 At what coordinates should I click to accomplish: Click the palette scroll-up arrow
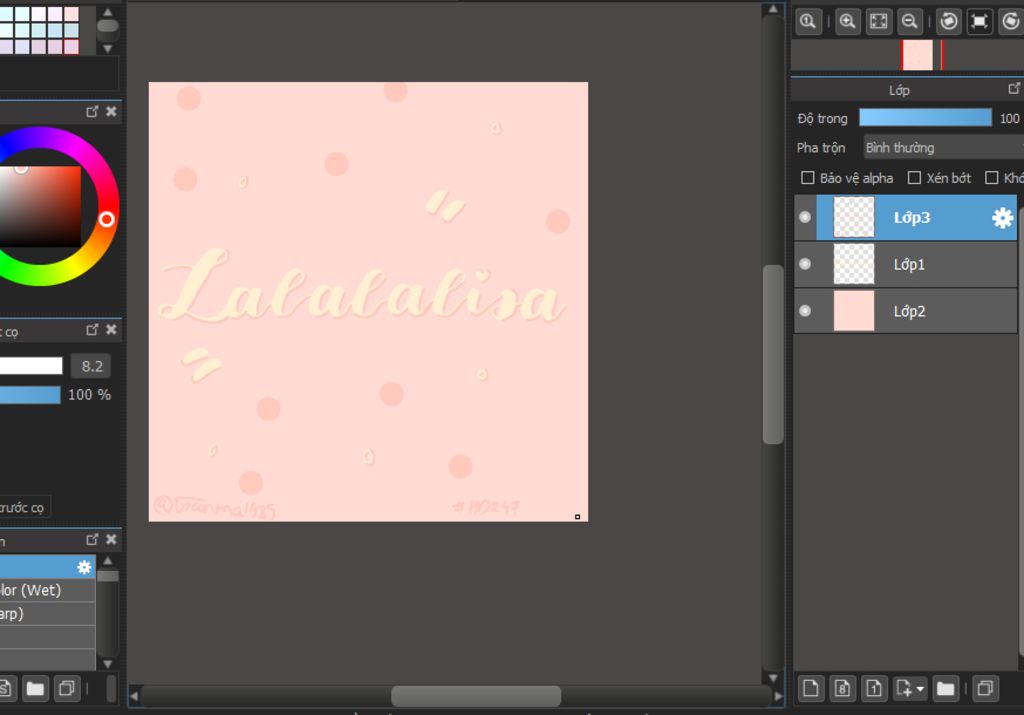pos(108,12)
